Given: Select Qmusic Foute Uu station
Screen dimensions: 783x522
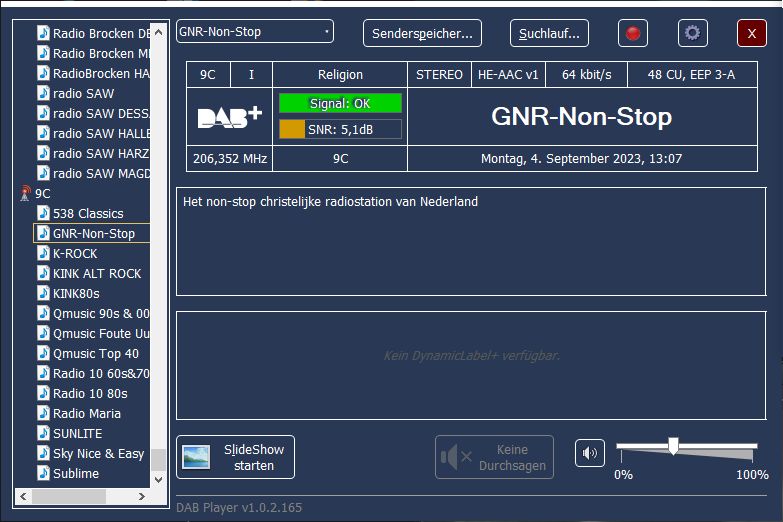Looking at the screenshot, I should point(101,334).
